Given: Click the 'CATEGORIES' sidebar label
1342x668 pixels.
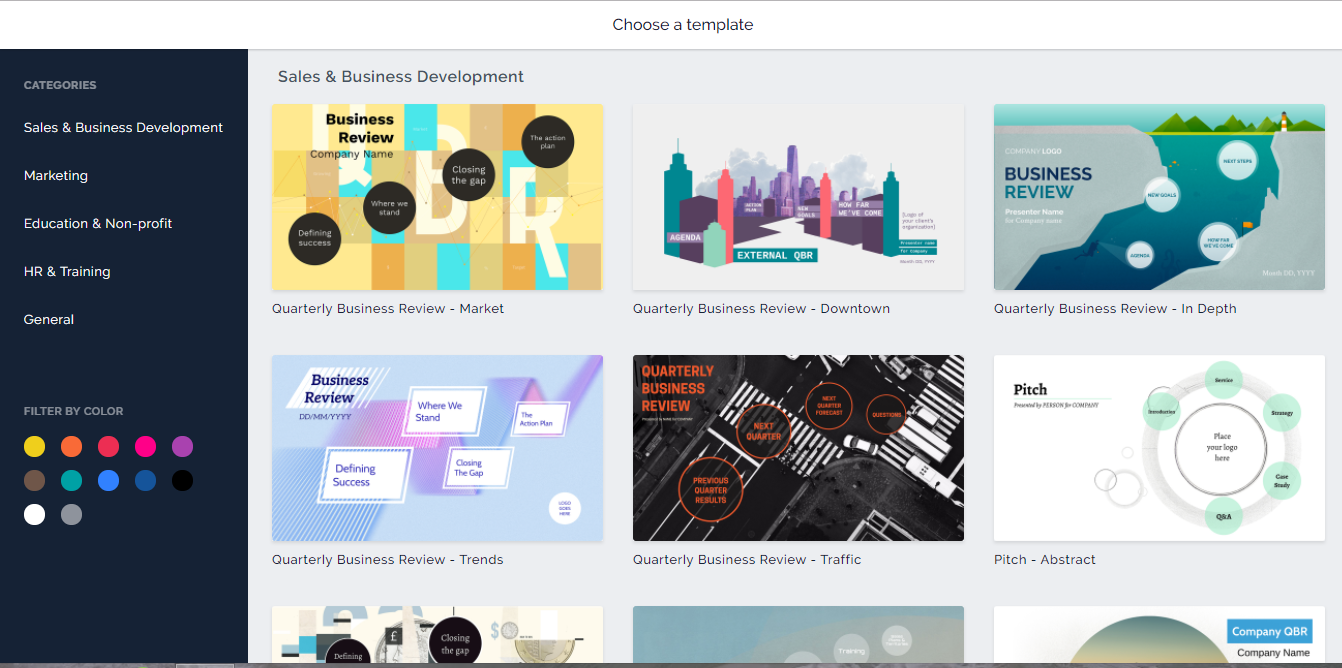Looking at the screenshot, I should tap(60, 85).
